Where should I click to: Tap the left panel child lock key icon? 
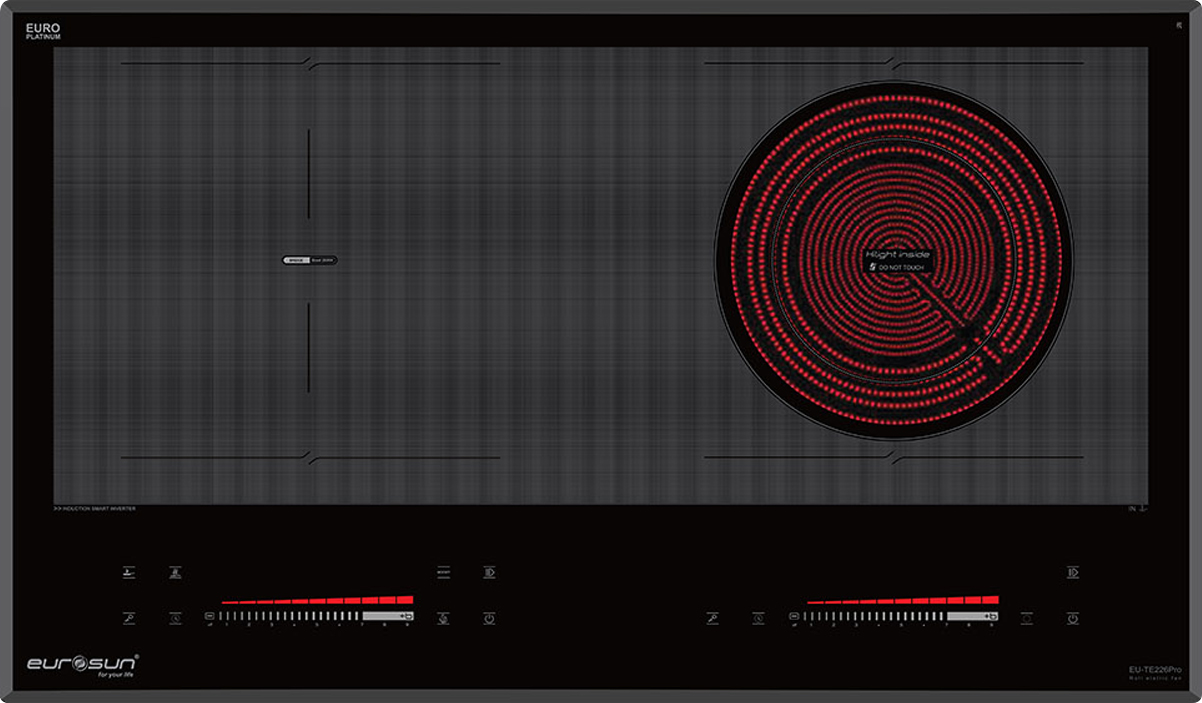coord(129,619)
